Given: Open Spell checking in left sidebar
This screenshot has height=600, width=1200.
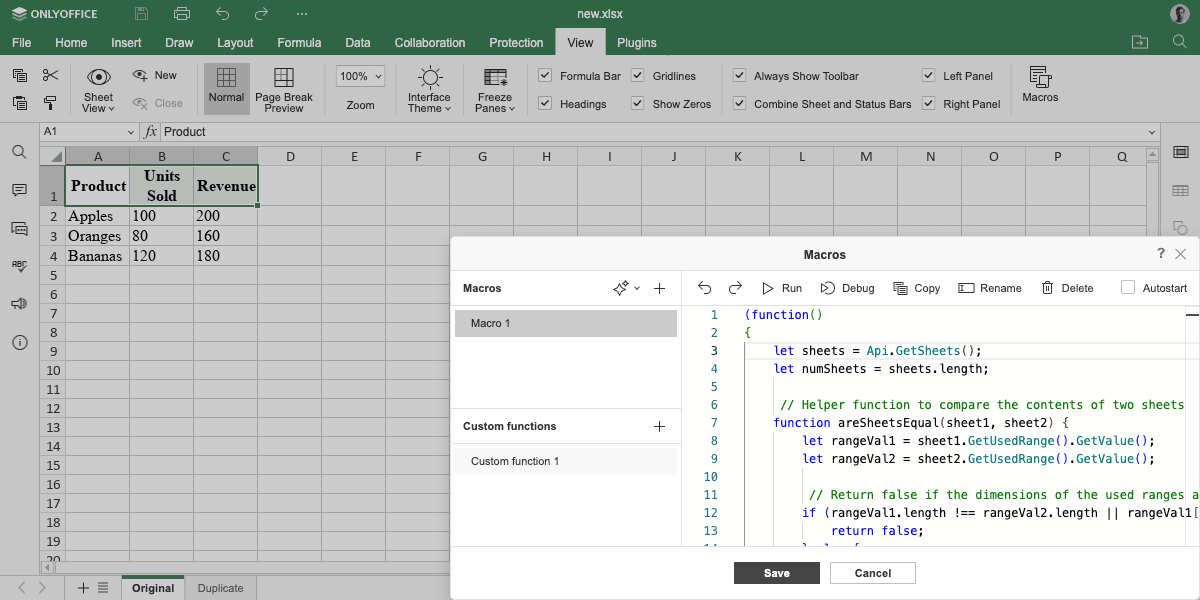Looking at the screenshot, I should (x=19, y=266).
